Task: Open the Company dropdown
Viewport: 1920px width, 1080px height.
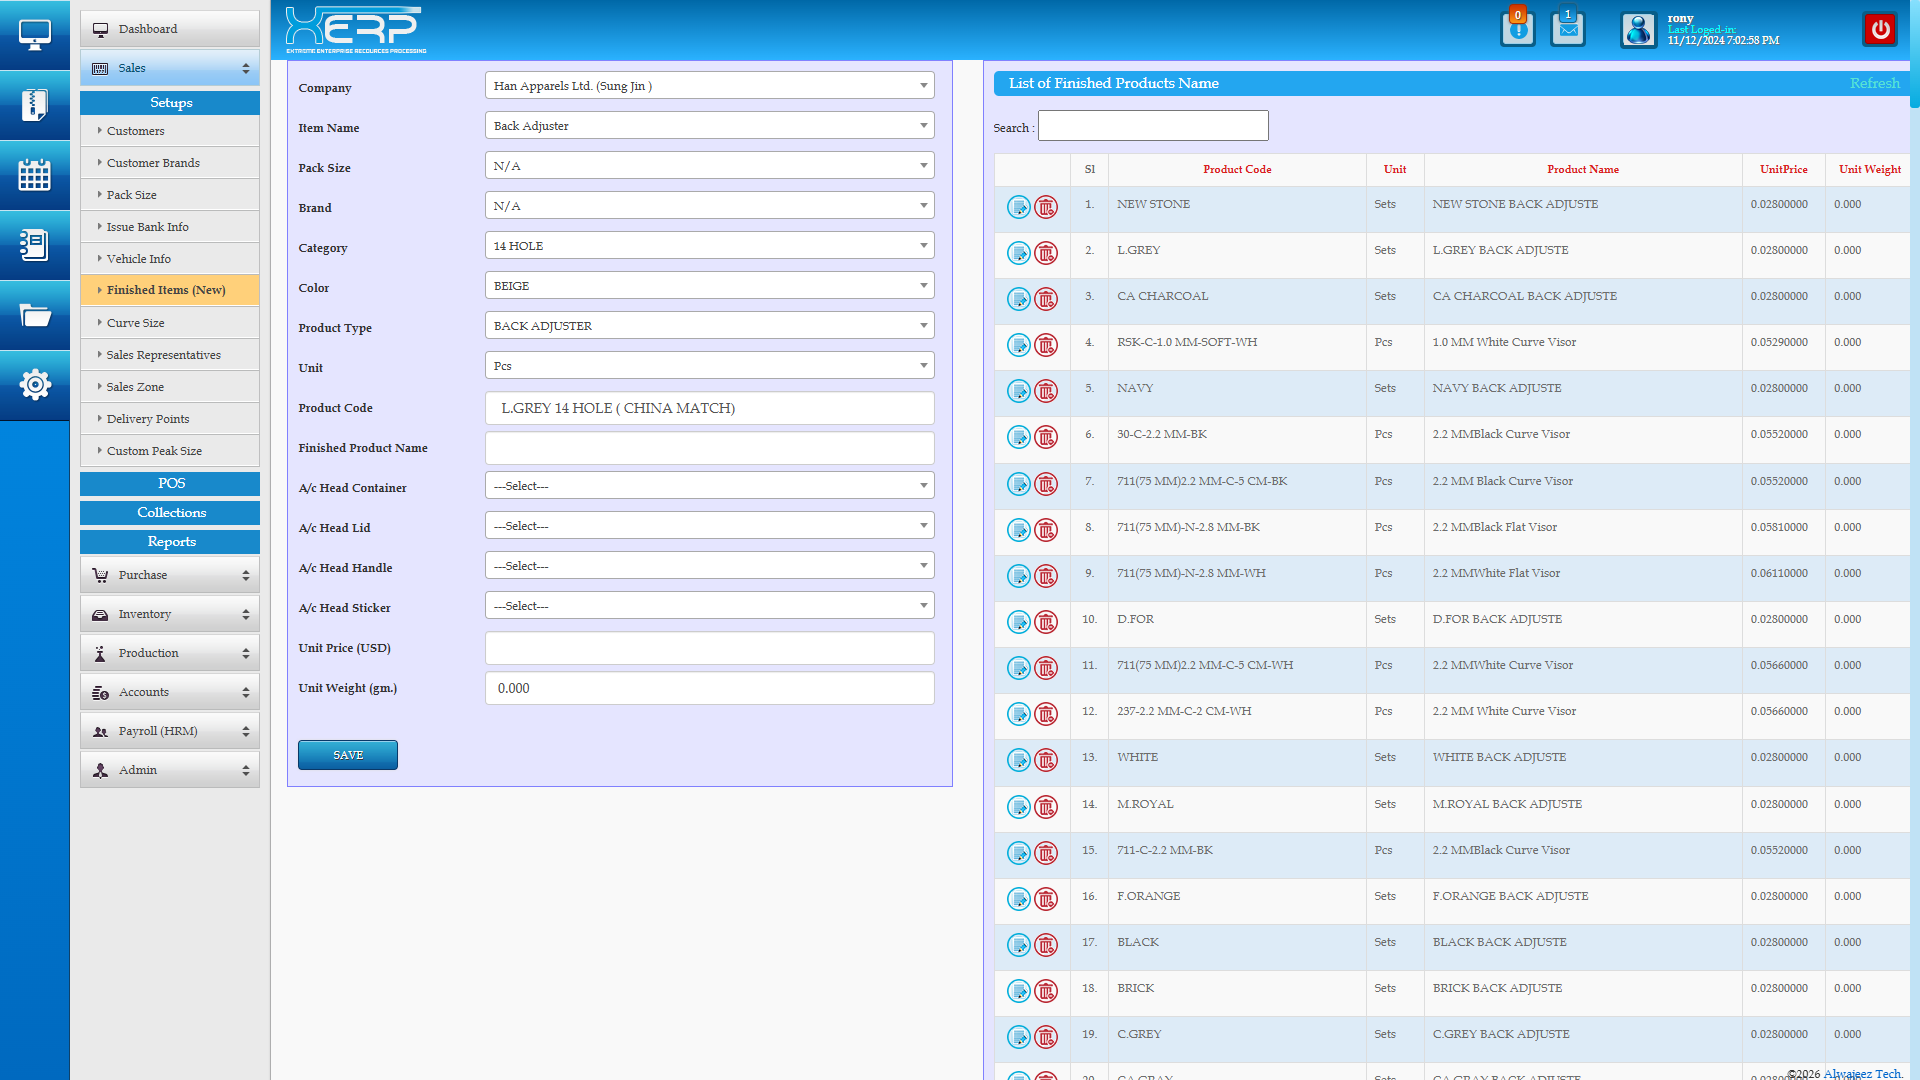Action: [x=709, y=86]
